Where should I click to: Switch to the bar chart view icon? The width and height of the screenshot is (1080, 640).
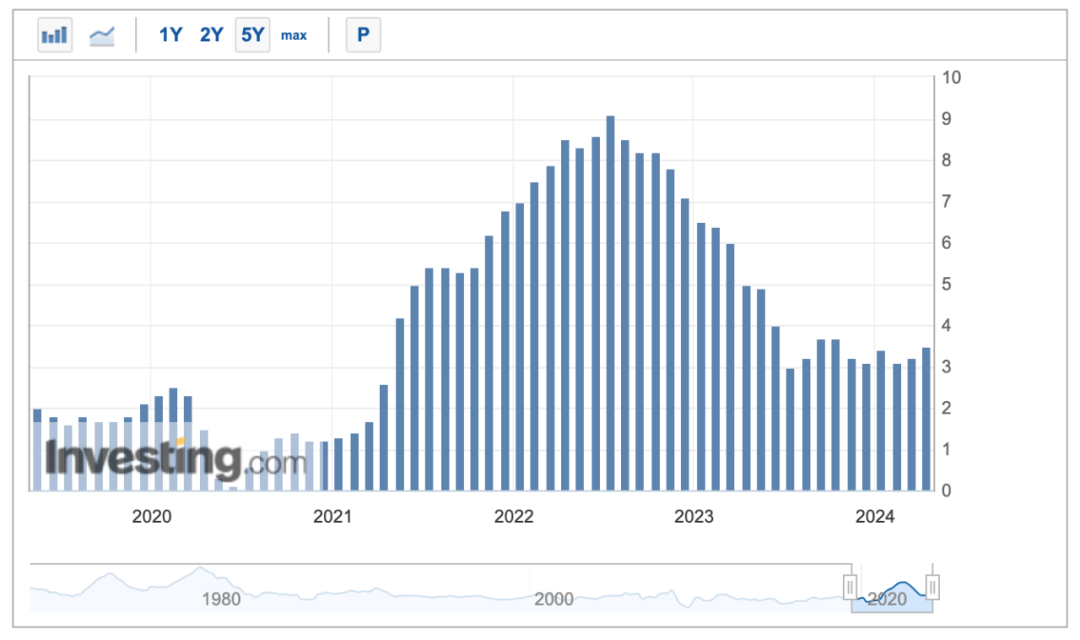[x=55, y=35]
